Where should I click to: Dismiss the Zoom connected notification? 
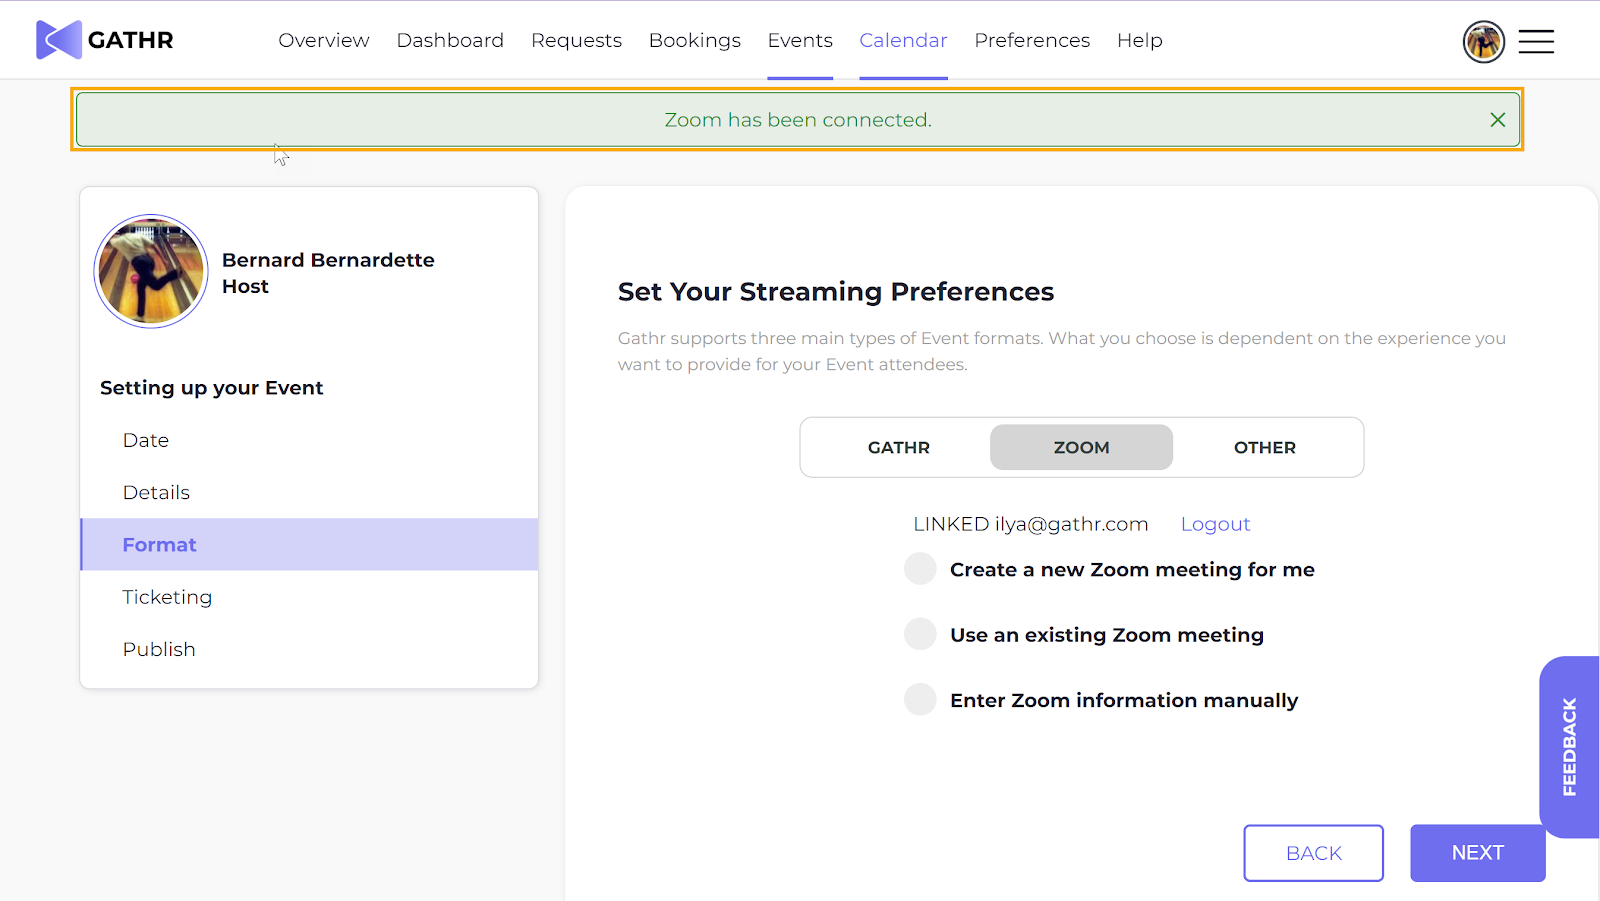pyautogui.click(x=1497, y=120)
